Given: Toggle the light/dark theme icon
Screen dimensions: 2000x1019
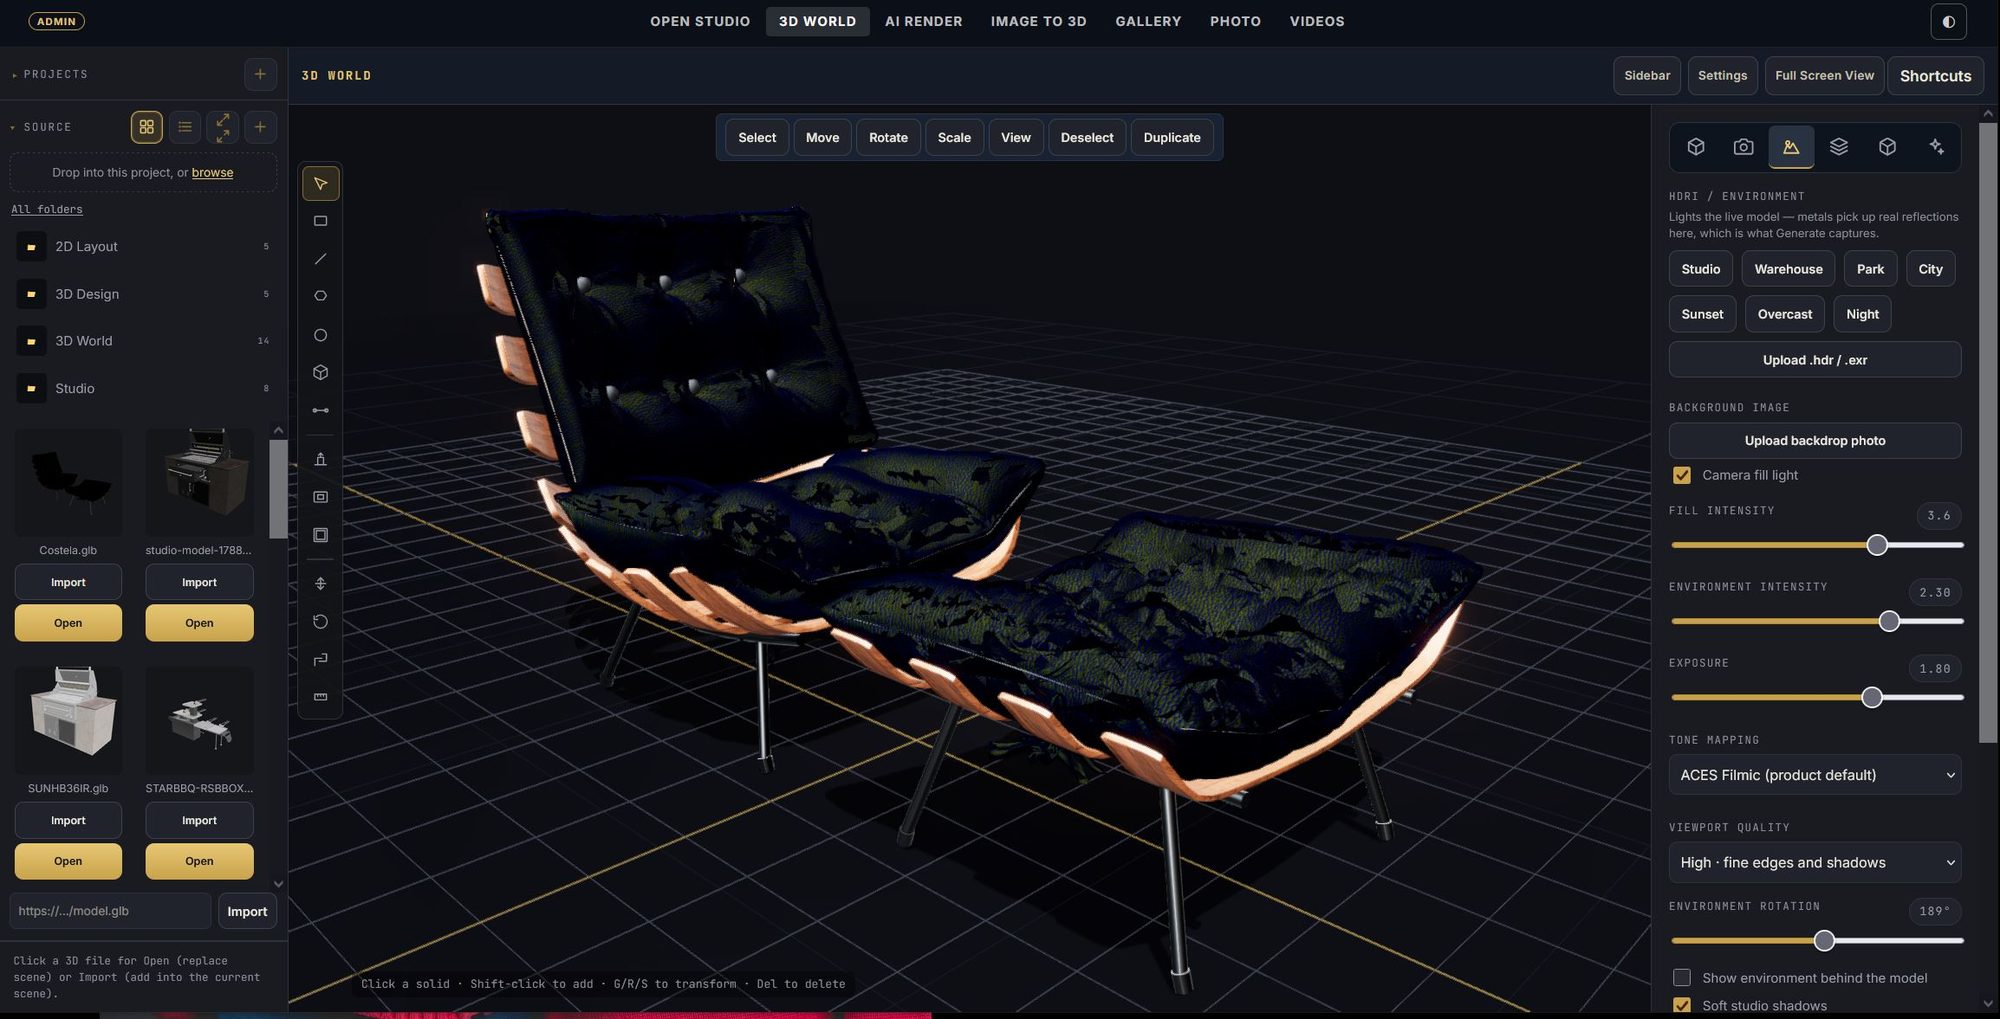Looking at the screenshot, I should coord(1948,21).
